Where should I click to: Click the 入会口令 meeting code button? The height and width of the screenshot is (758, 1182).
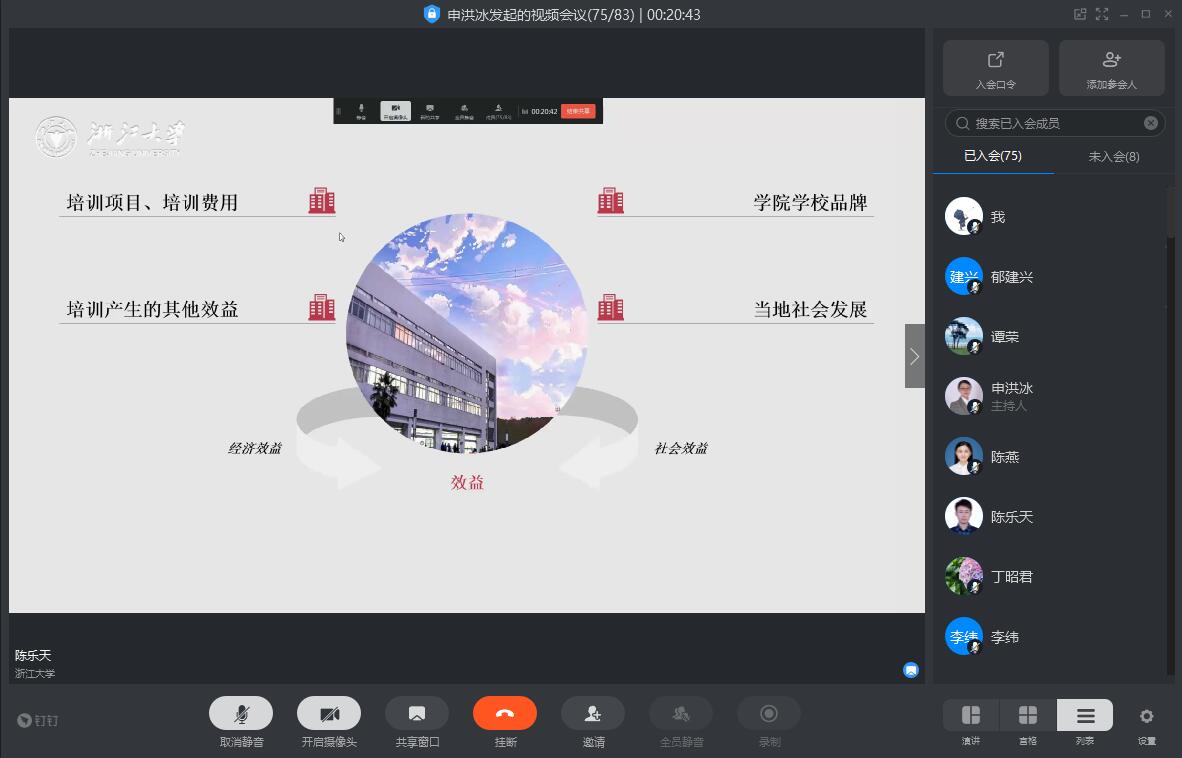coord(995,68)
